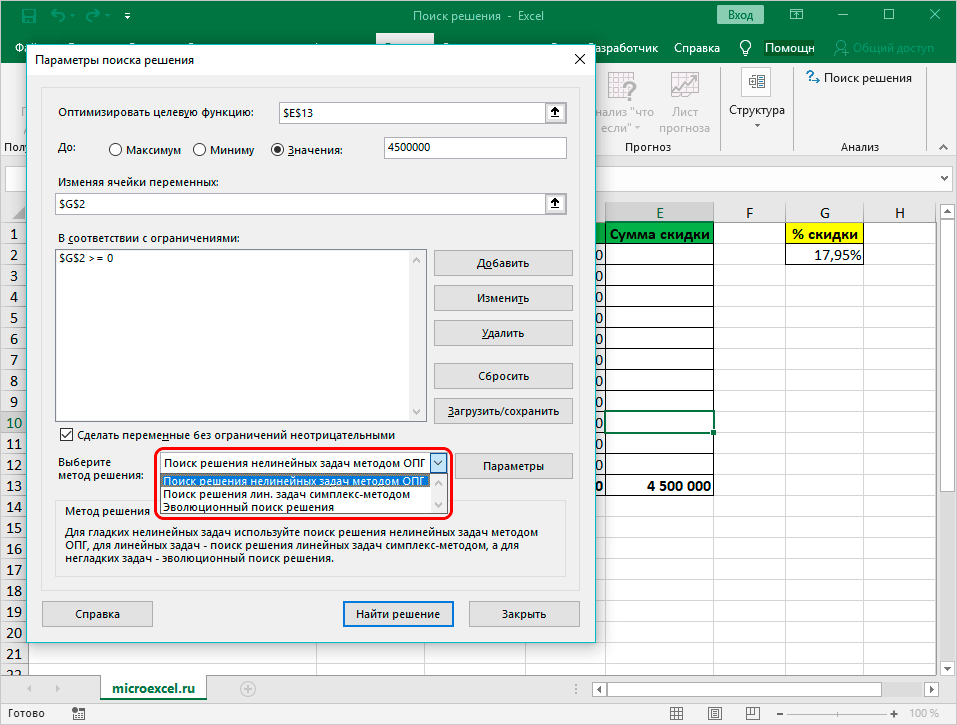Click the lightbulb Помощник icon
The width and height of the screenshot is (957, 725).
745,48
